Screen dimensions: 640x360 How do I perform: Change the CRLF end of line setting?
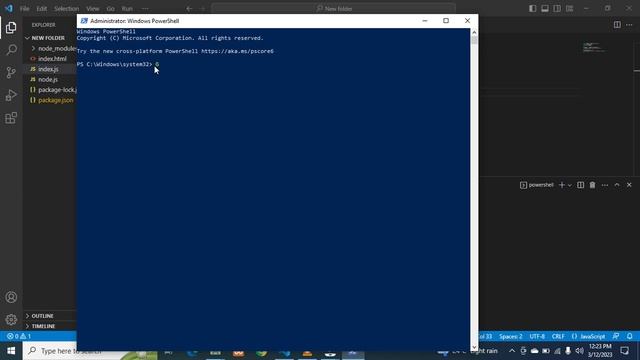[x=558, y=336]
